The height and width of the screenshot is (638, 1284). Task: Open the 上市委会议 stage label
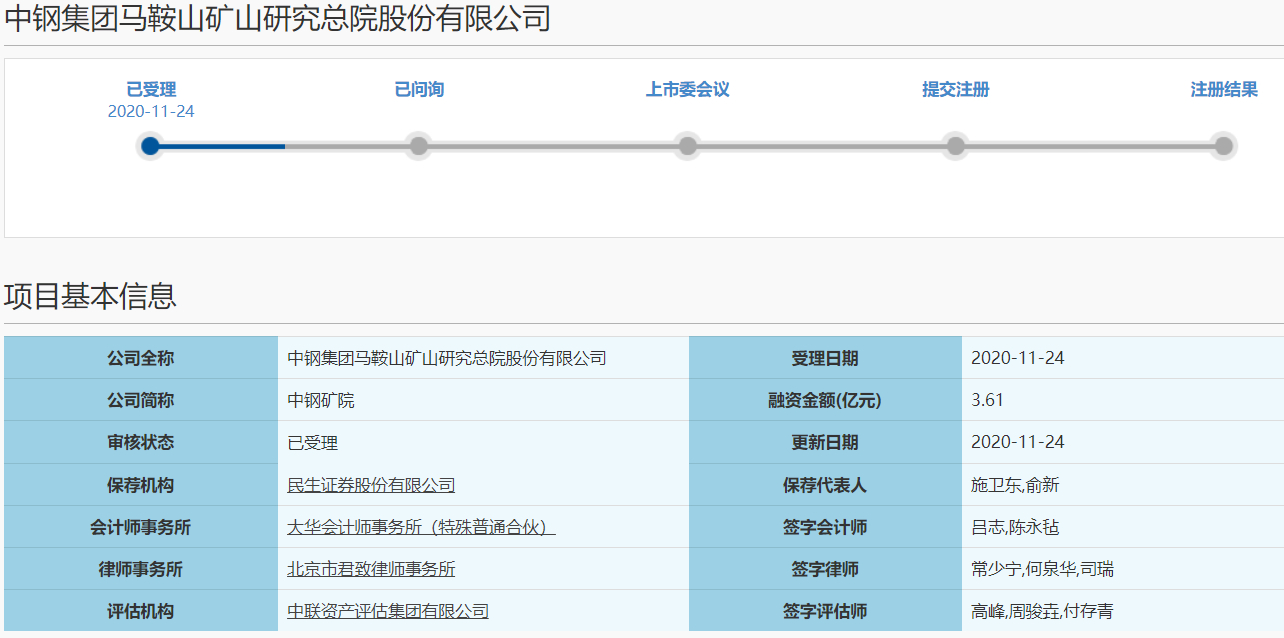pos(688,90)
